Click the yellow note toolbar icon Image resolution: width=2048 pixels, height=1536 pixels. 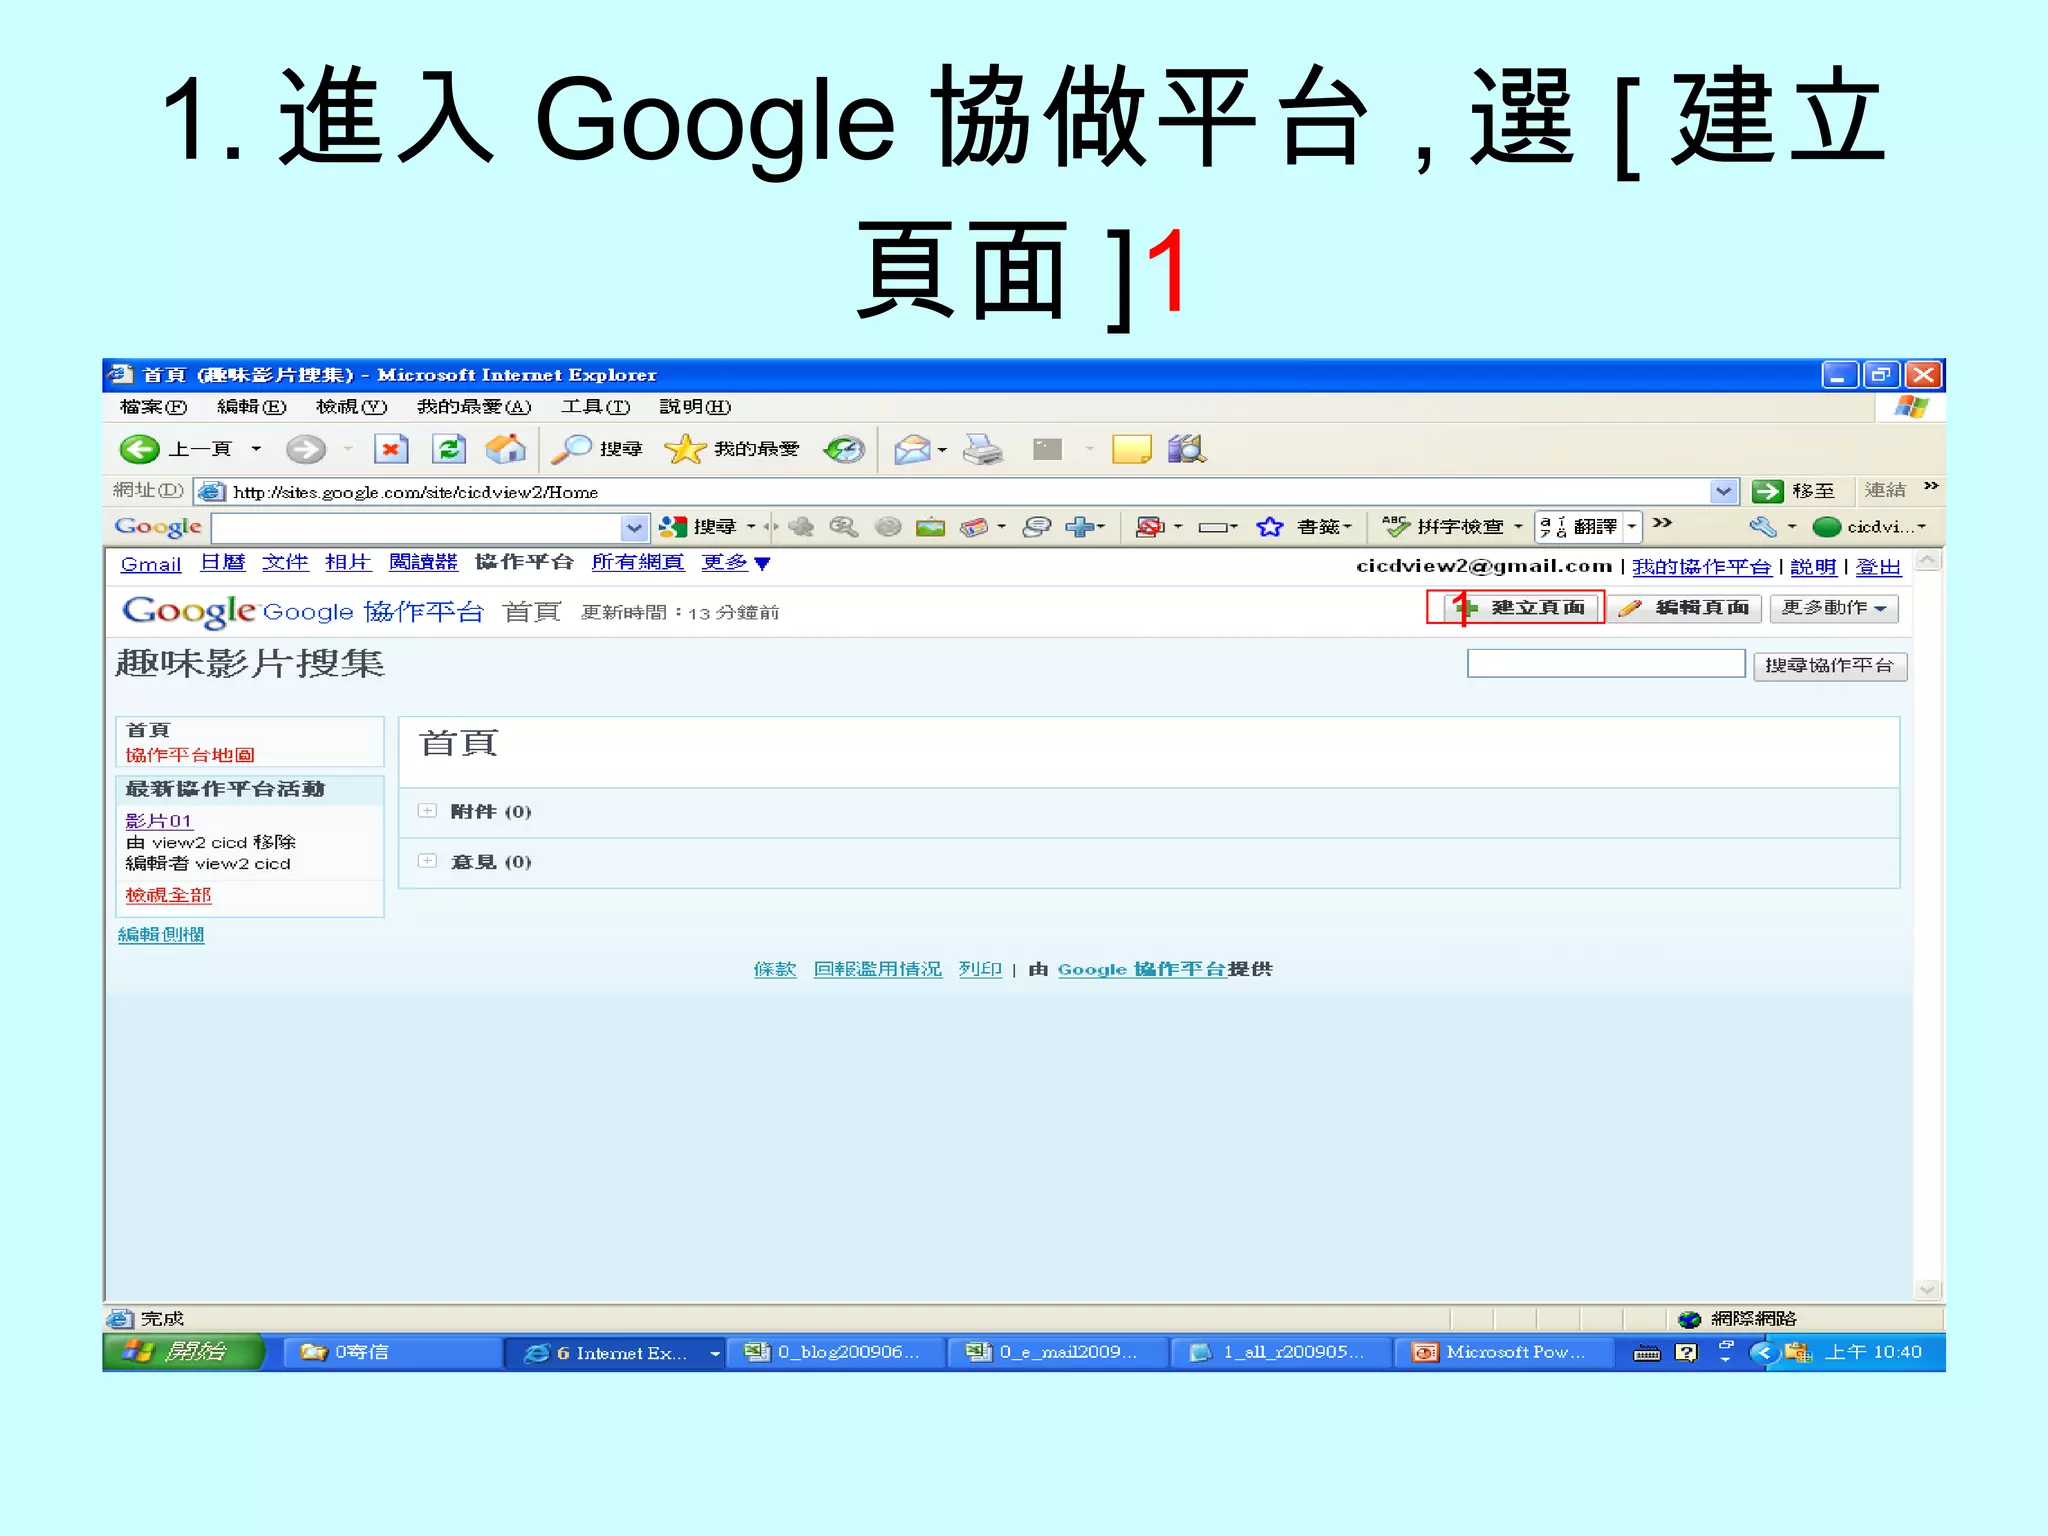1131,449
